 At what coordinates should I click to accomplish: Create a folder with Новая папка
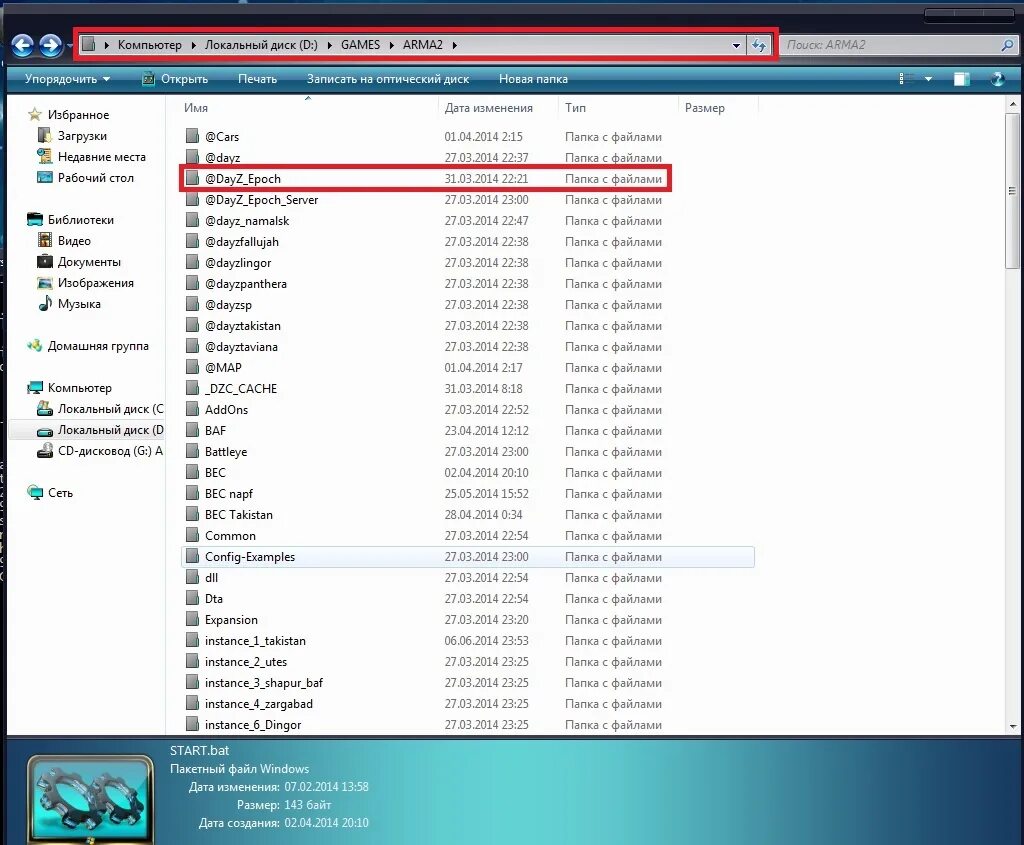pos(533,79)
